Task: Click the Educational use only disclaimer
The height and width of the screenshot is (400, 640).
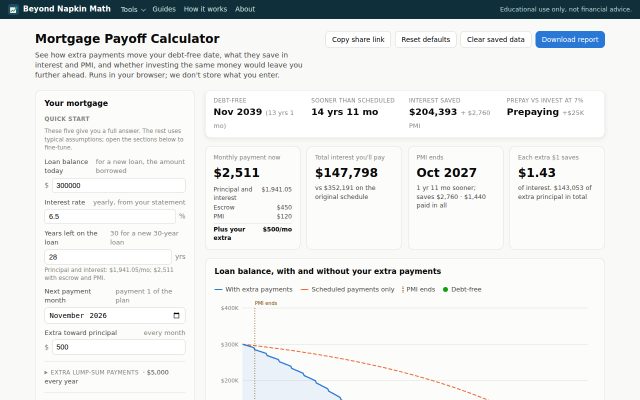Action: point(566,9)
